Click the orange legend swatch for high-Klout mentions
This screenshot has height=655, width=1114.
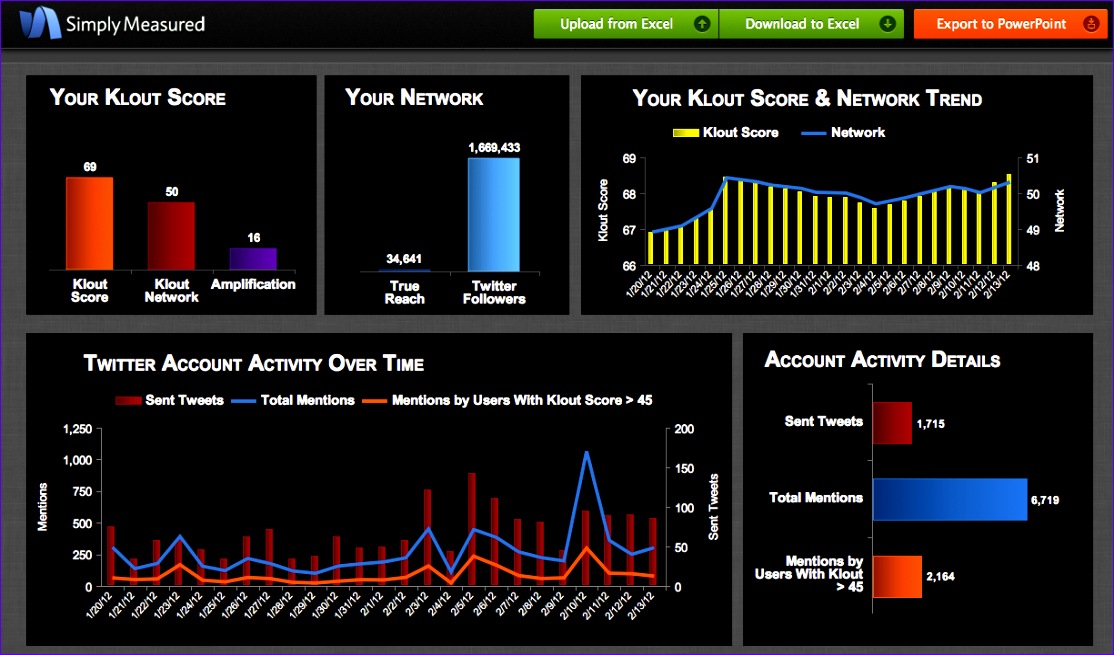point(378,400)
